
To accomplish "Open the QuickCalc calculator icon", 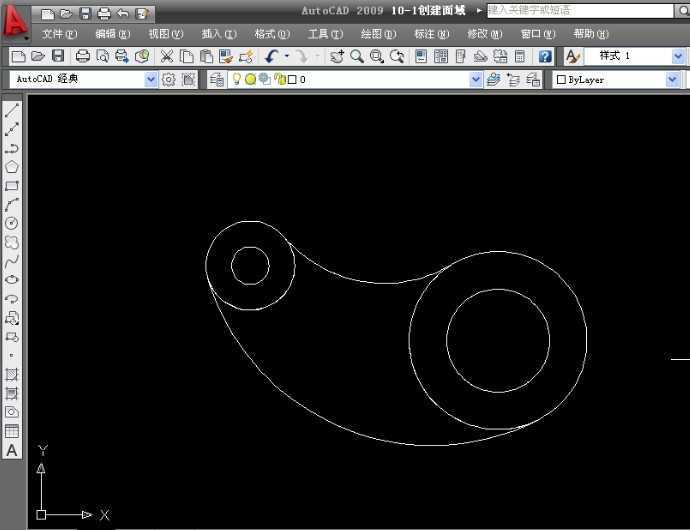I will click(x=520, y=56).
